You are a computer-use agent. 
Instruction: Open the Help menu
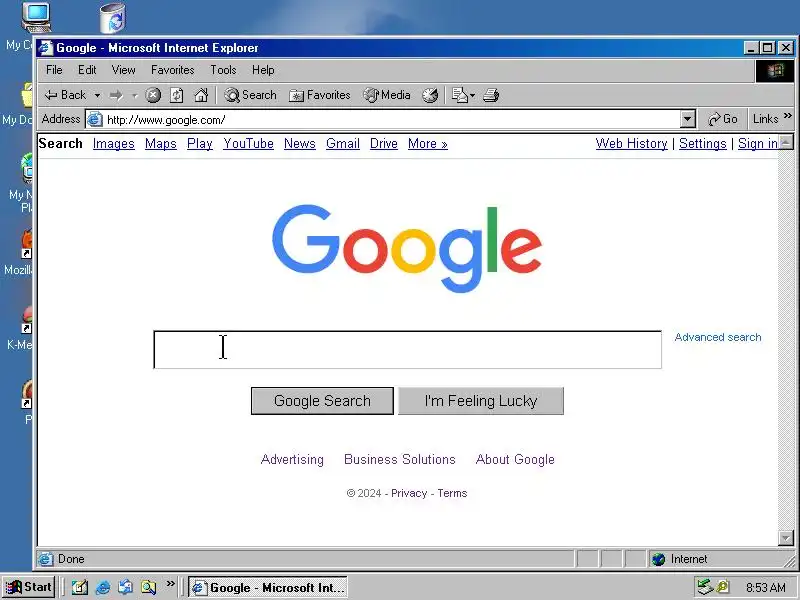tap(263, 70)
